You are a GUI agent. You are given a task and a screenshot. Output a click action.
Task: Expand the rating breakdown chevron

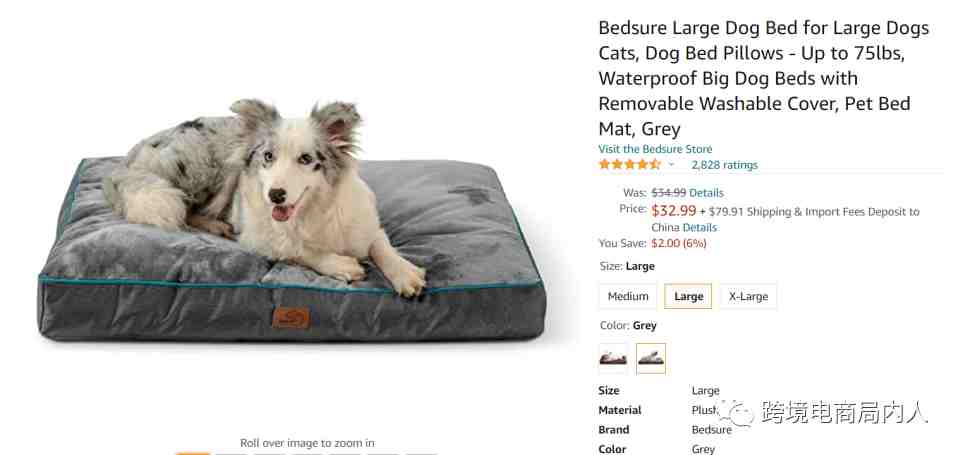[x=671, y=165]
